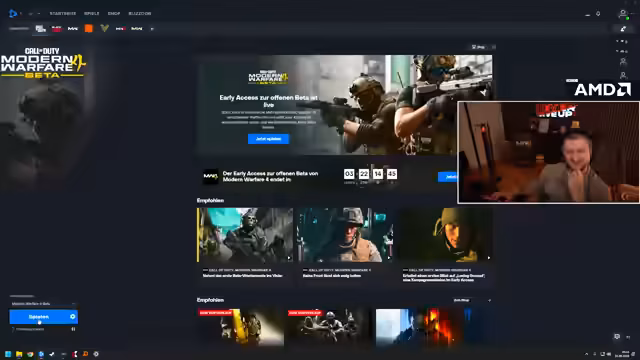Image resolution: width=640 pixels, height=360 pixels.
Task: Open the notifications bell icon
Action: pyautogui.click(x=598, y=13)
